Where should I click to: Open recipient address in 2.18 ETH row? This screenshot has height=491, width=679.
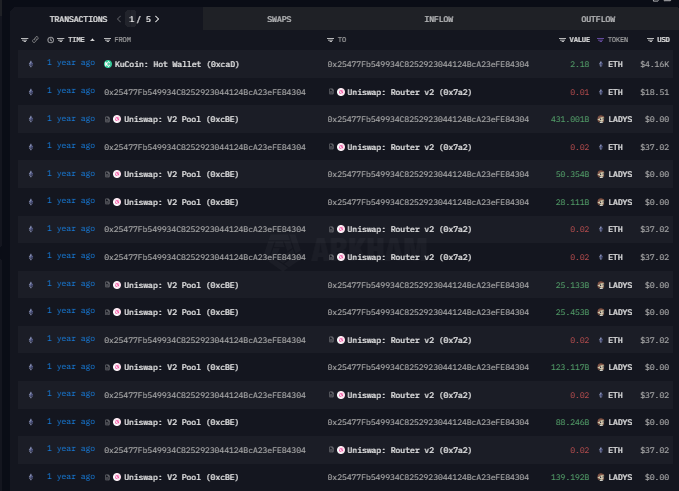[428, 64]
